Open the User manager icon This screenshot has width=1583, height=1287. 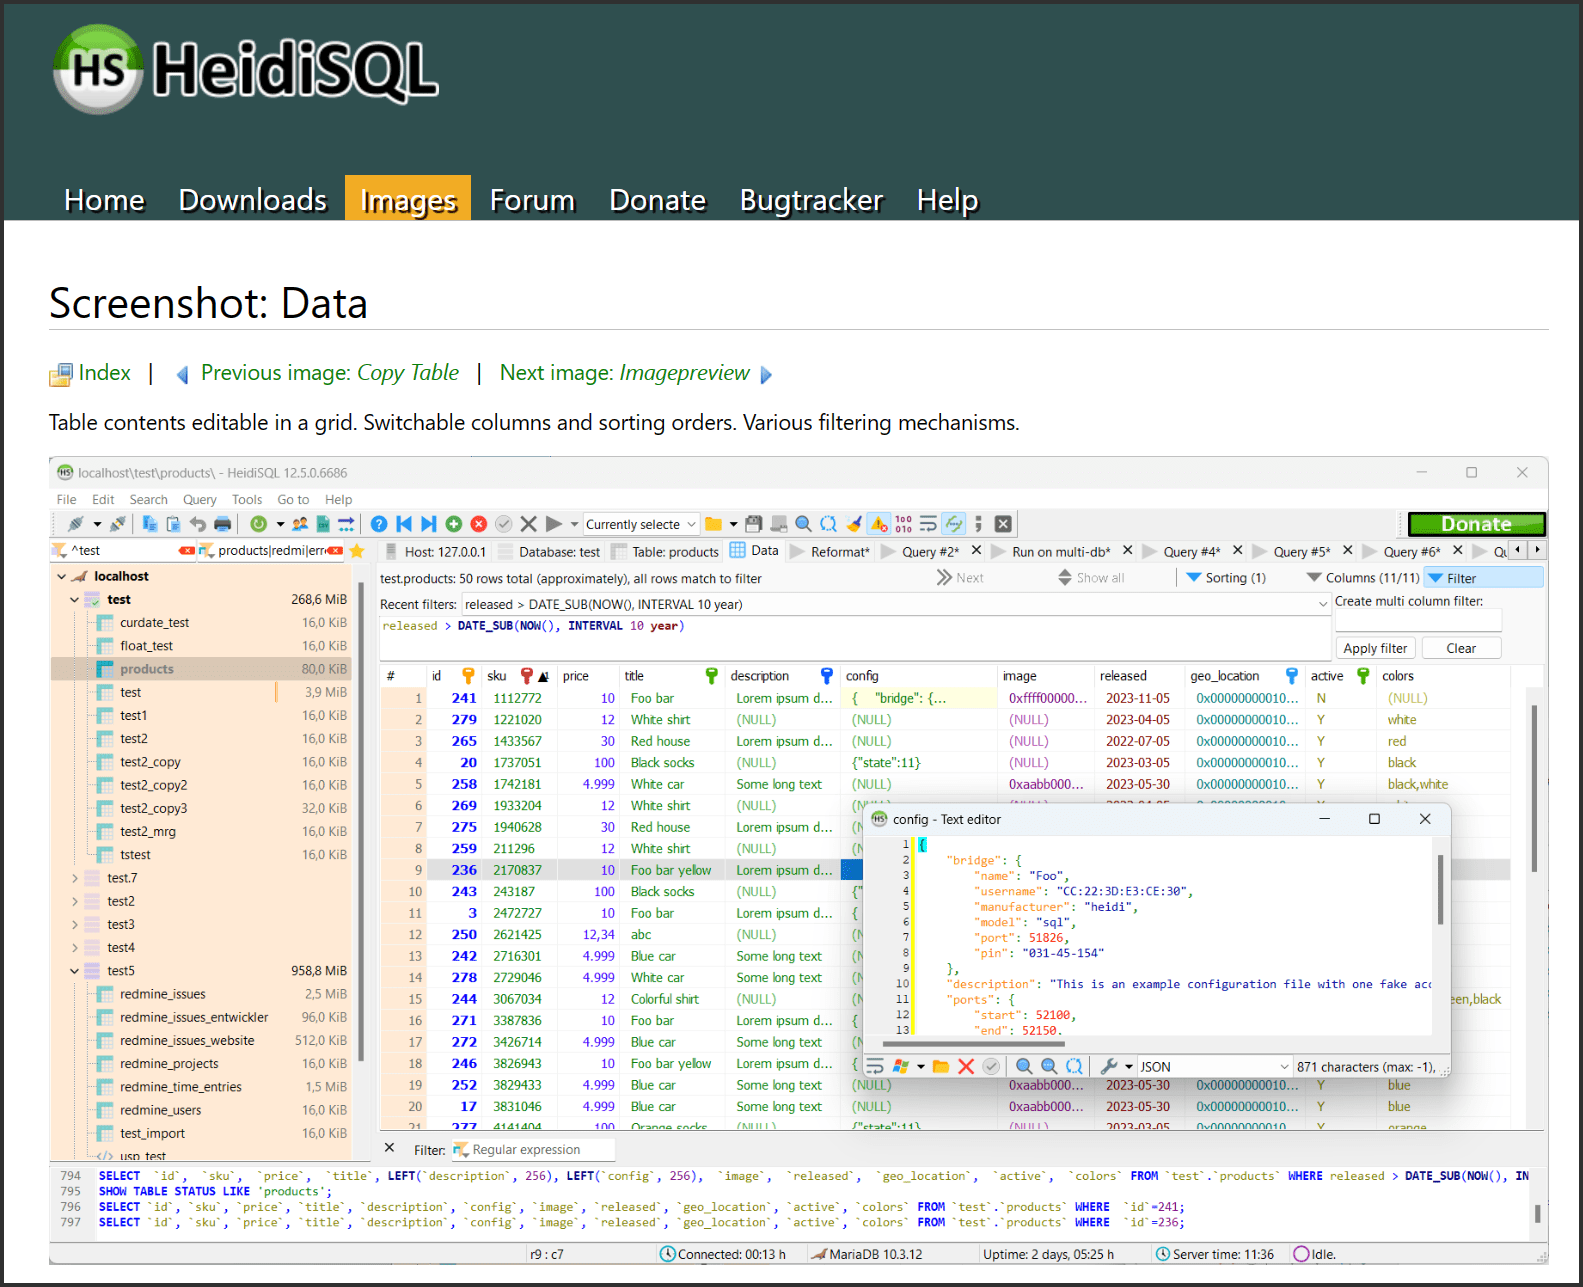[300, 524]
